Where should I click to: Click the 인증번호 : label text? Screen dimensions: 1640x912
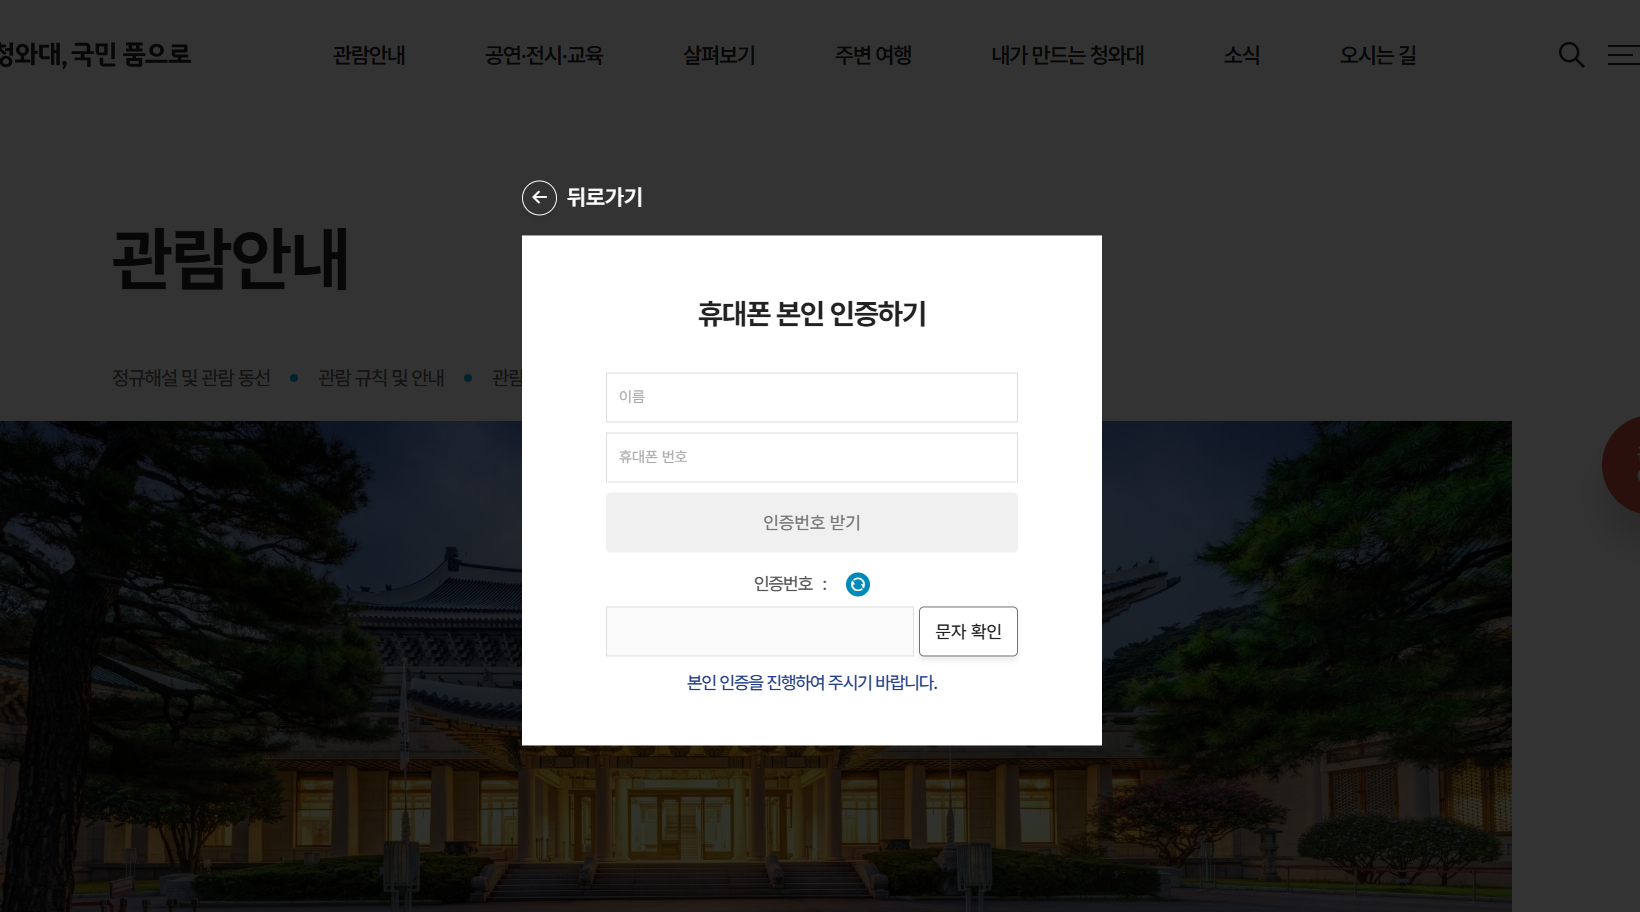(791, 584)
